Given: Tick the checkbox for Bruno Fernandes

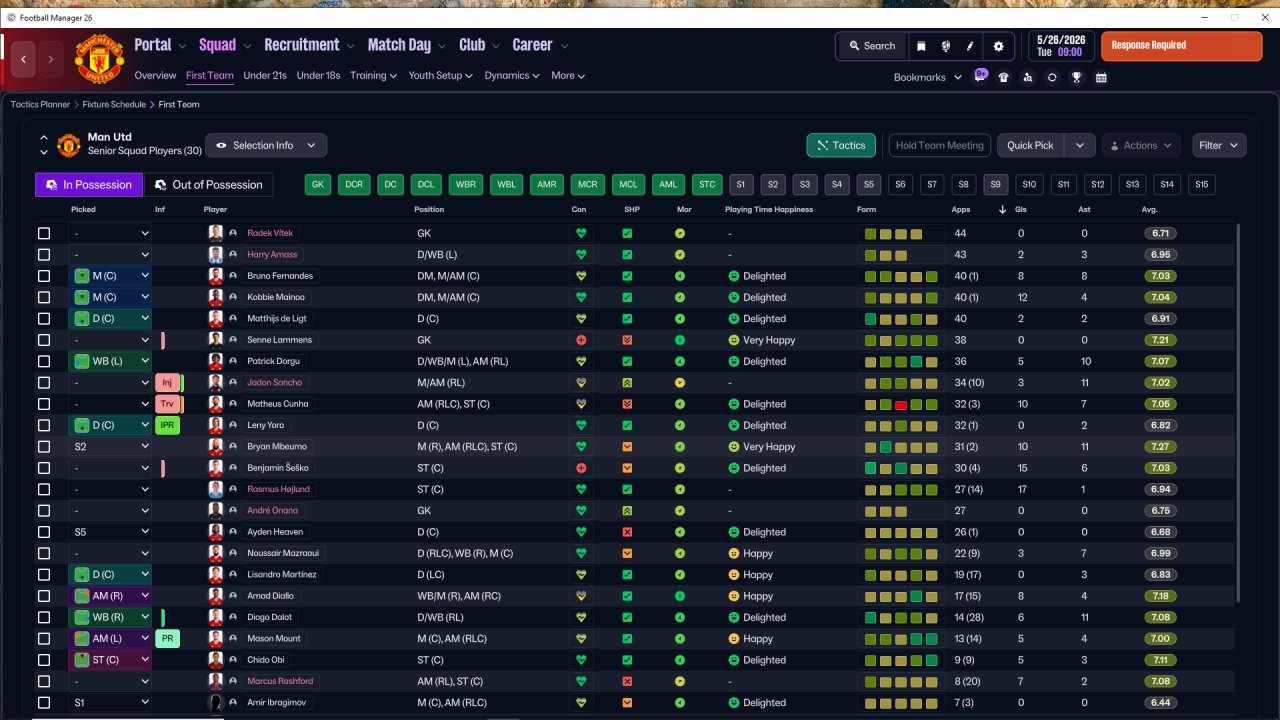Looking at the screenshot, I should coord(44,276).
